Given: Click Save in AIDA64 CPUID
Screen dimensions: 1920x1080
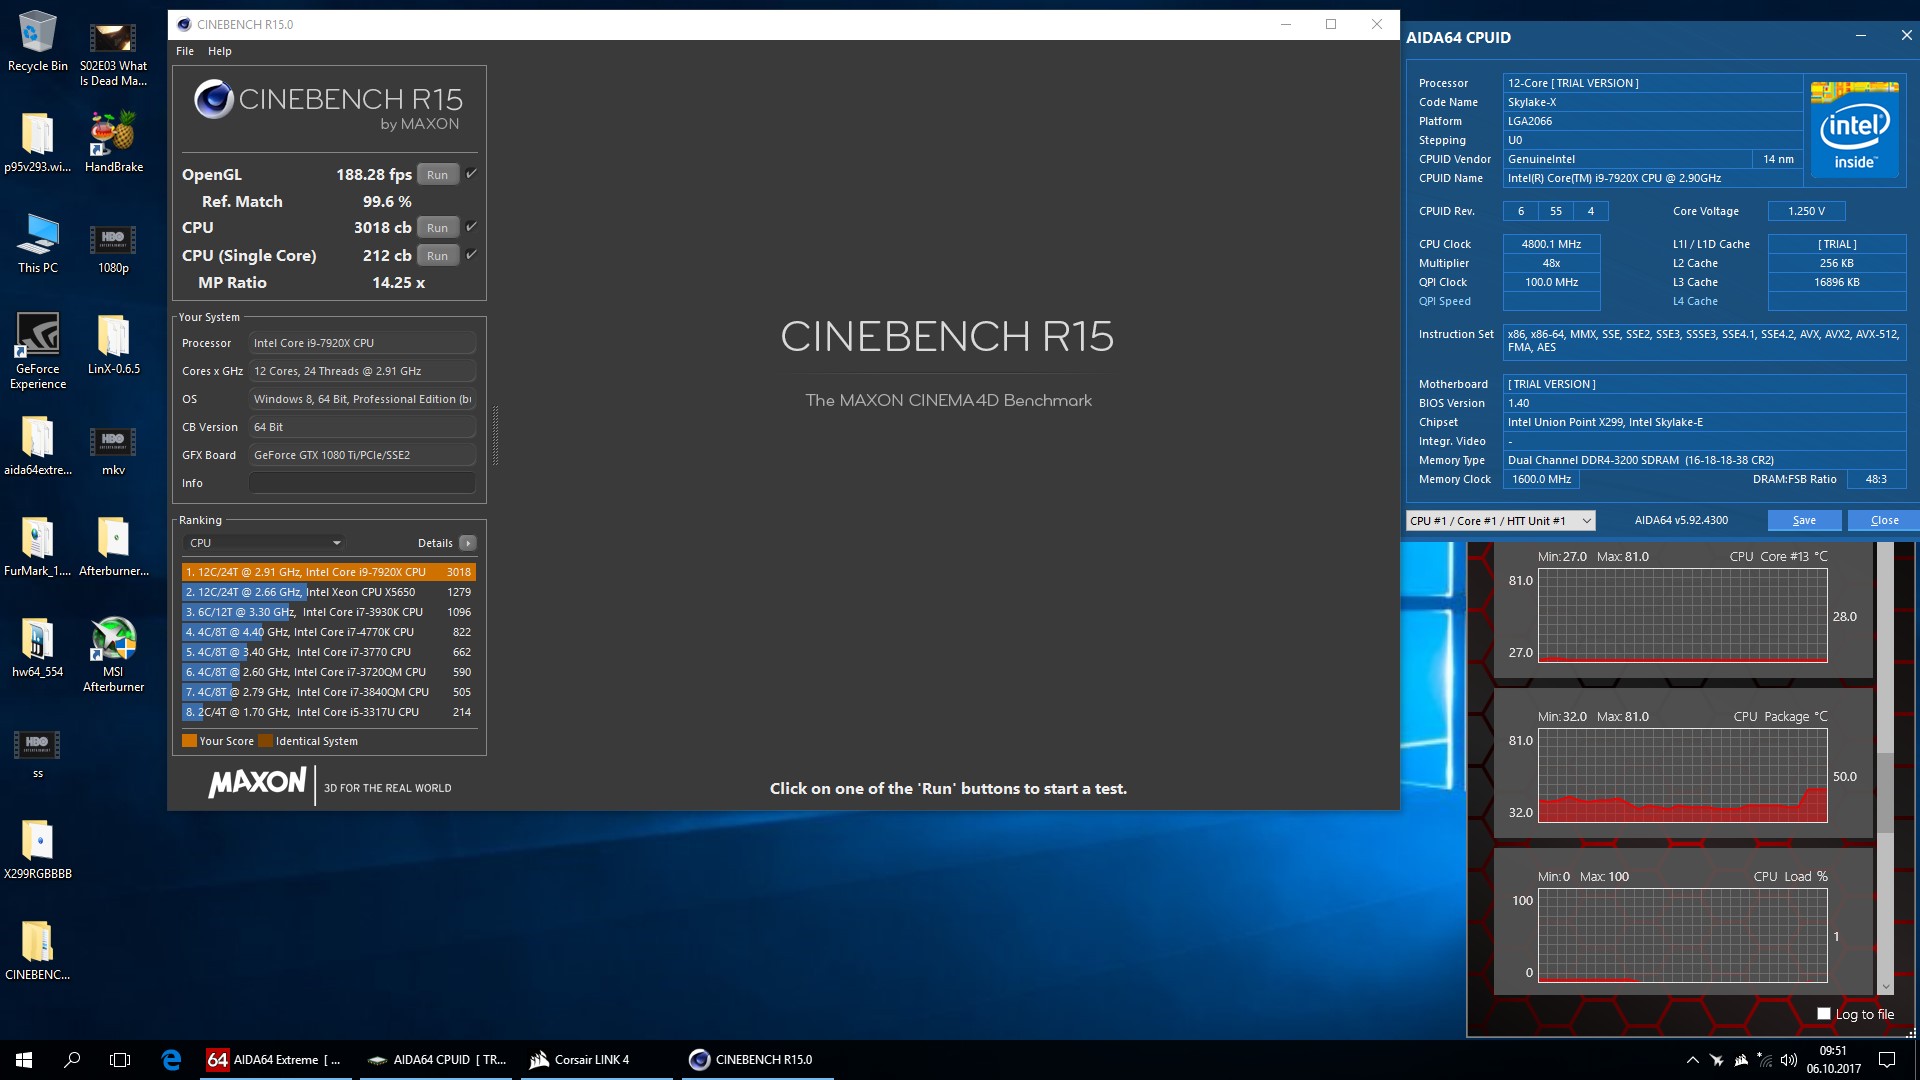Looking at the screenshot, I should (x=1804, y=520).
